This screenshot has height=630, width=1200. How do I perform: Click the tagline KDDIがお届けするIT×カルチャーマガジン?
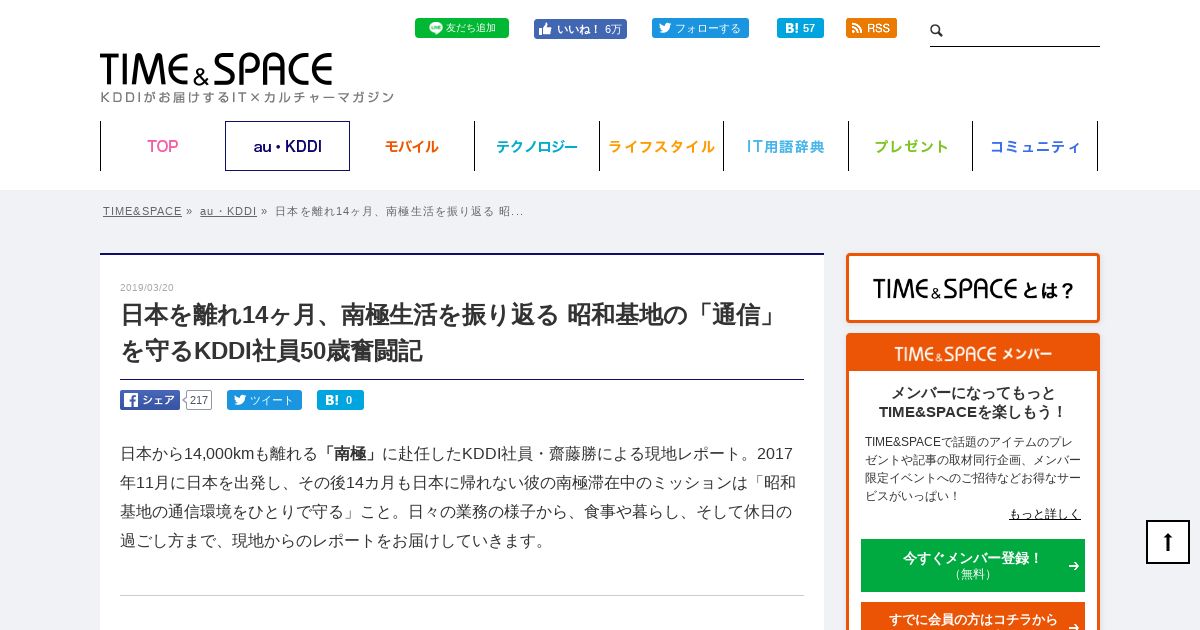click(x=247, y=97)
